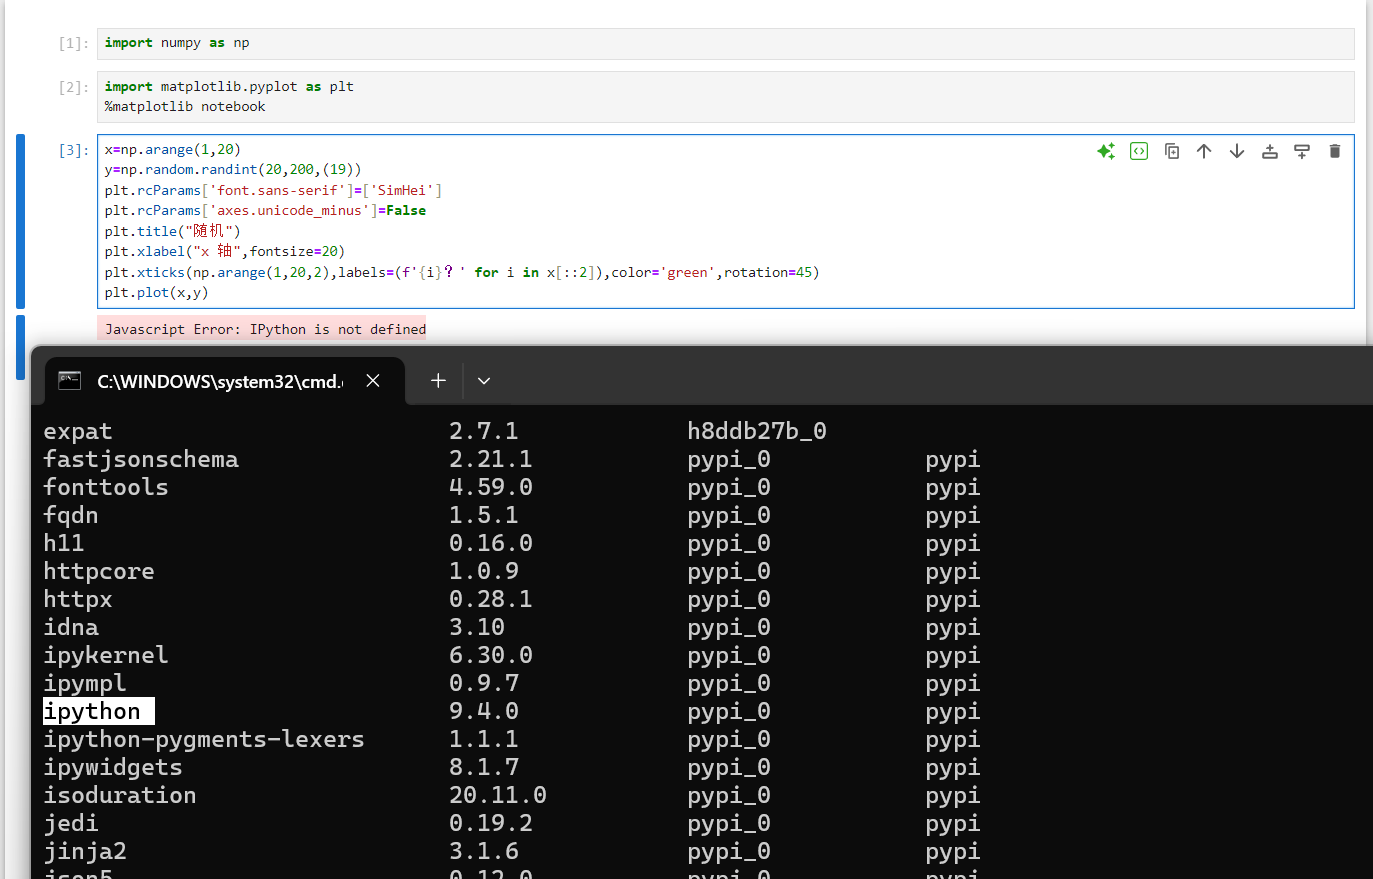Click jedi package name in terminal
This screenshot has width=1373, height=879.
coord(71,823)
